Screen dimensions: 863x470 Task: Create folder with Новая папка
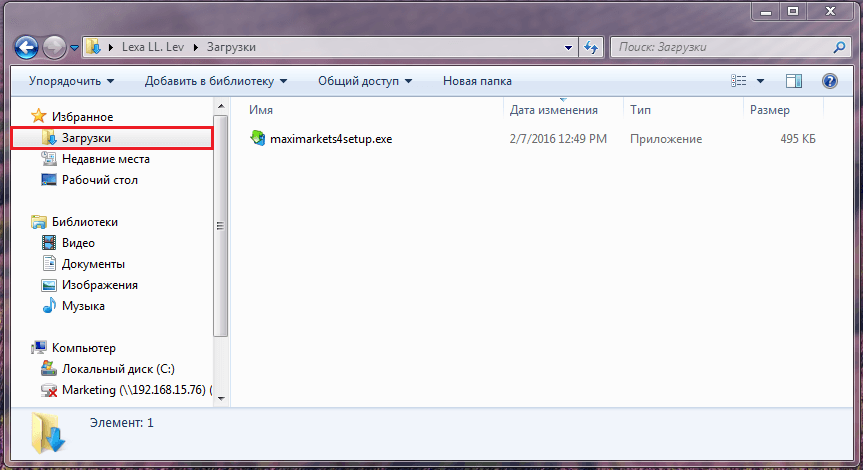(477, 81)
